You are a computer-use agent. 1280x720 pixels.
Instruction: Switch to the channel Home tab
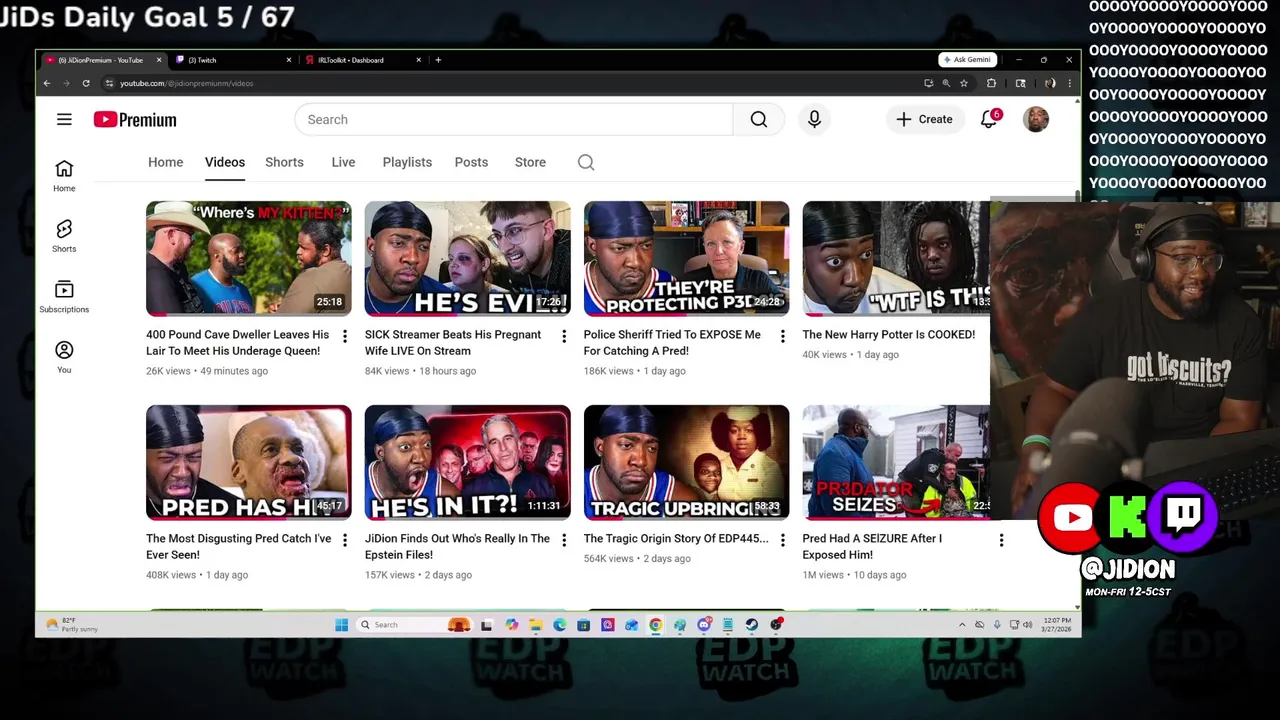coord(166,162)
